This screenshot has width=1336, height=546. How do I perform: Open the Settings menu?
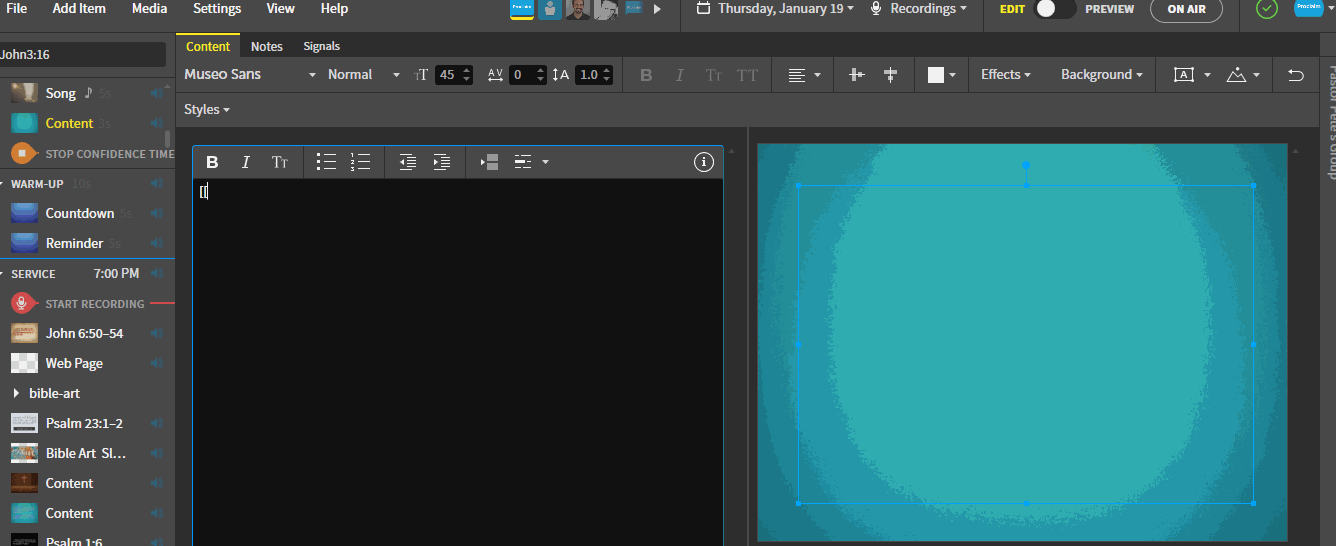pyautogui.click(x=217, y=9)
